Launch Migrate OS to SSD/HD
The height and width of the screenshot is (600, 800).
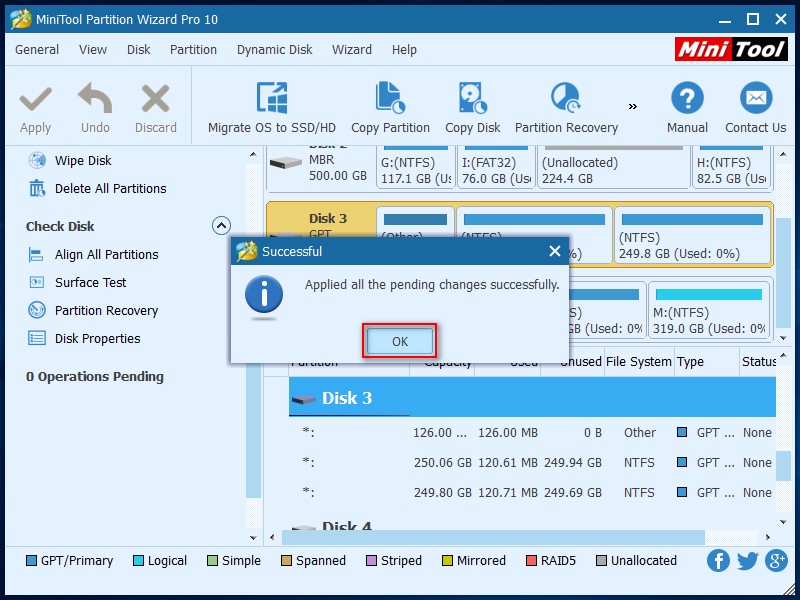(272, 108)
